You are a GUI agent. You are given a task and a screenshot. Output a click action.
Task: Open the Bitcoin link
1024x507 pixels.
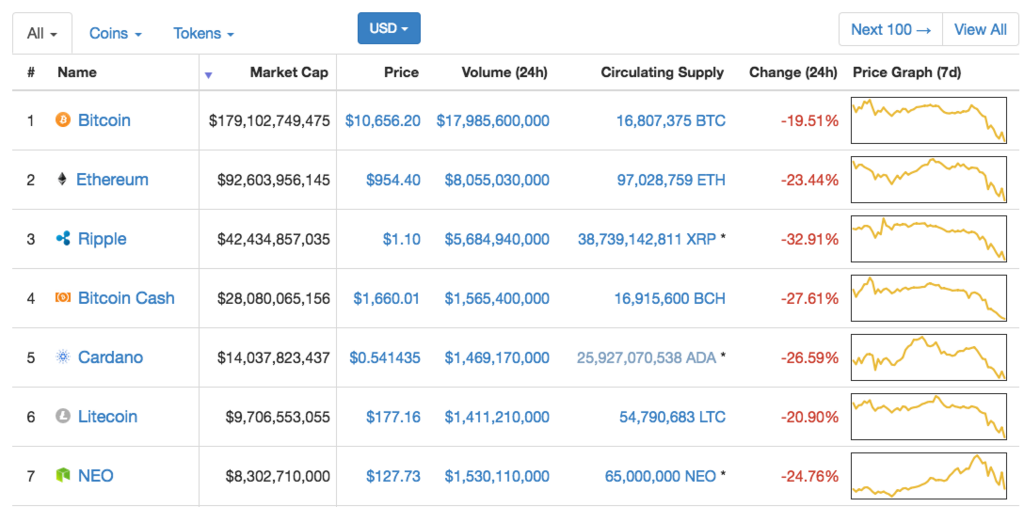pos(104,120)
